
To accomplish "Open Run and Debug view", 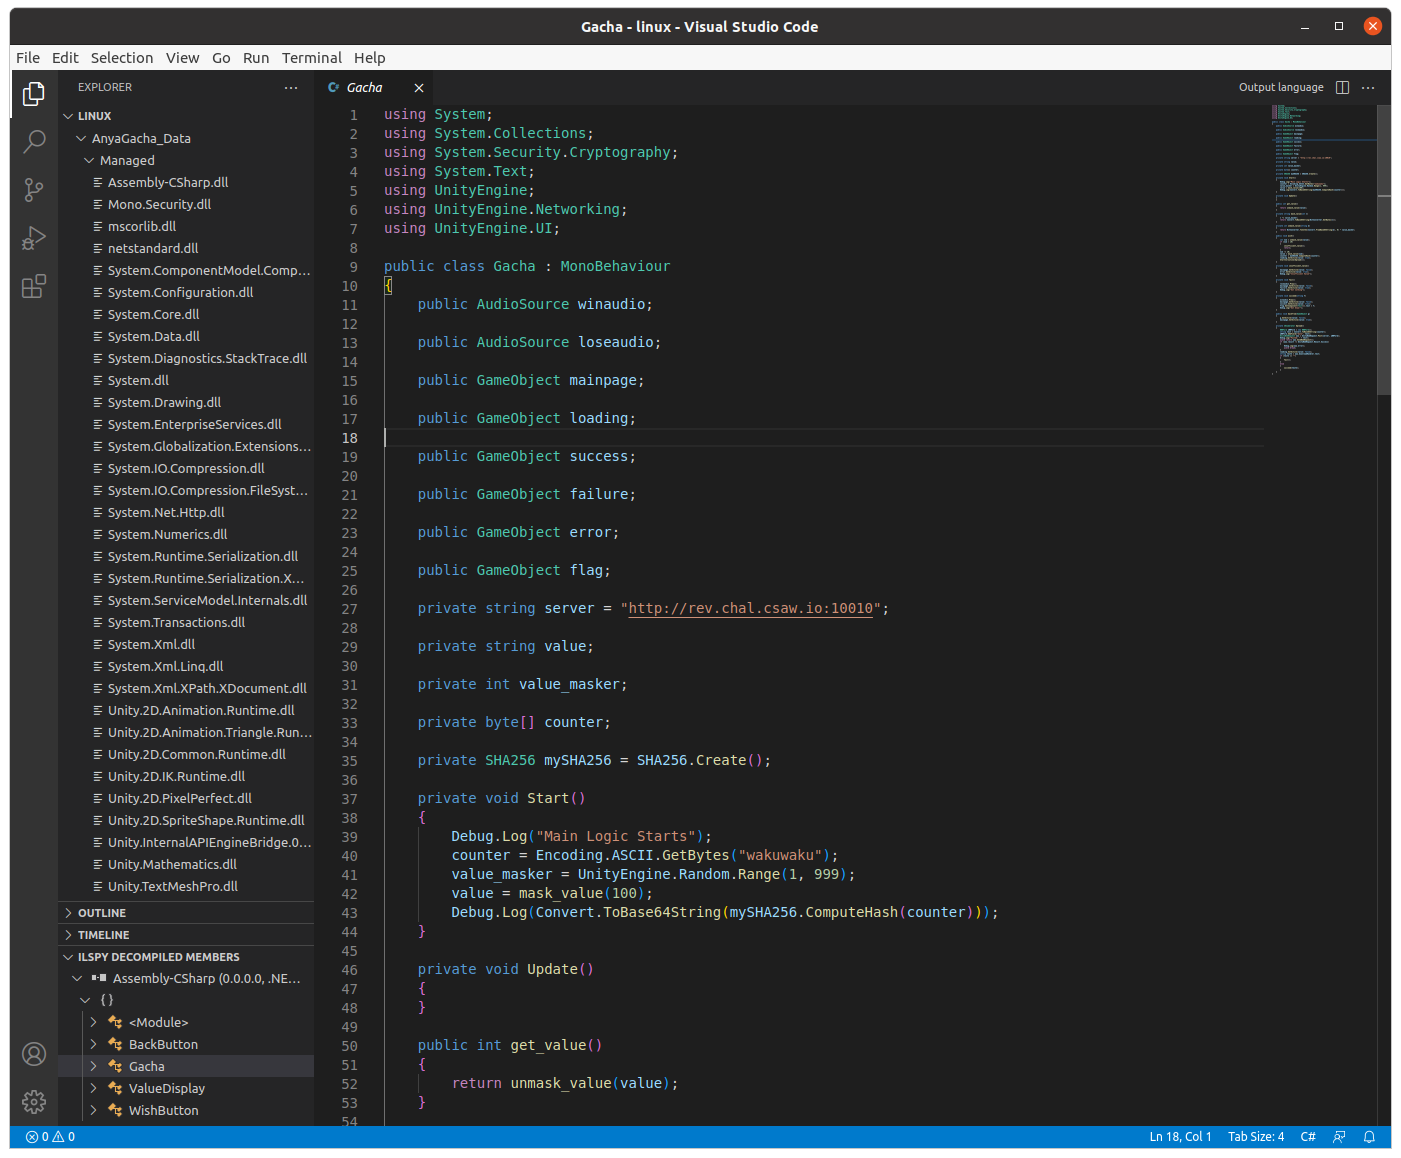I will pyautogui.click(x=34, y=238).
